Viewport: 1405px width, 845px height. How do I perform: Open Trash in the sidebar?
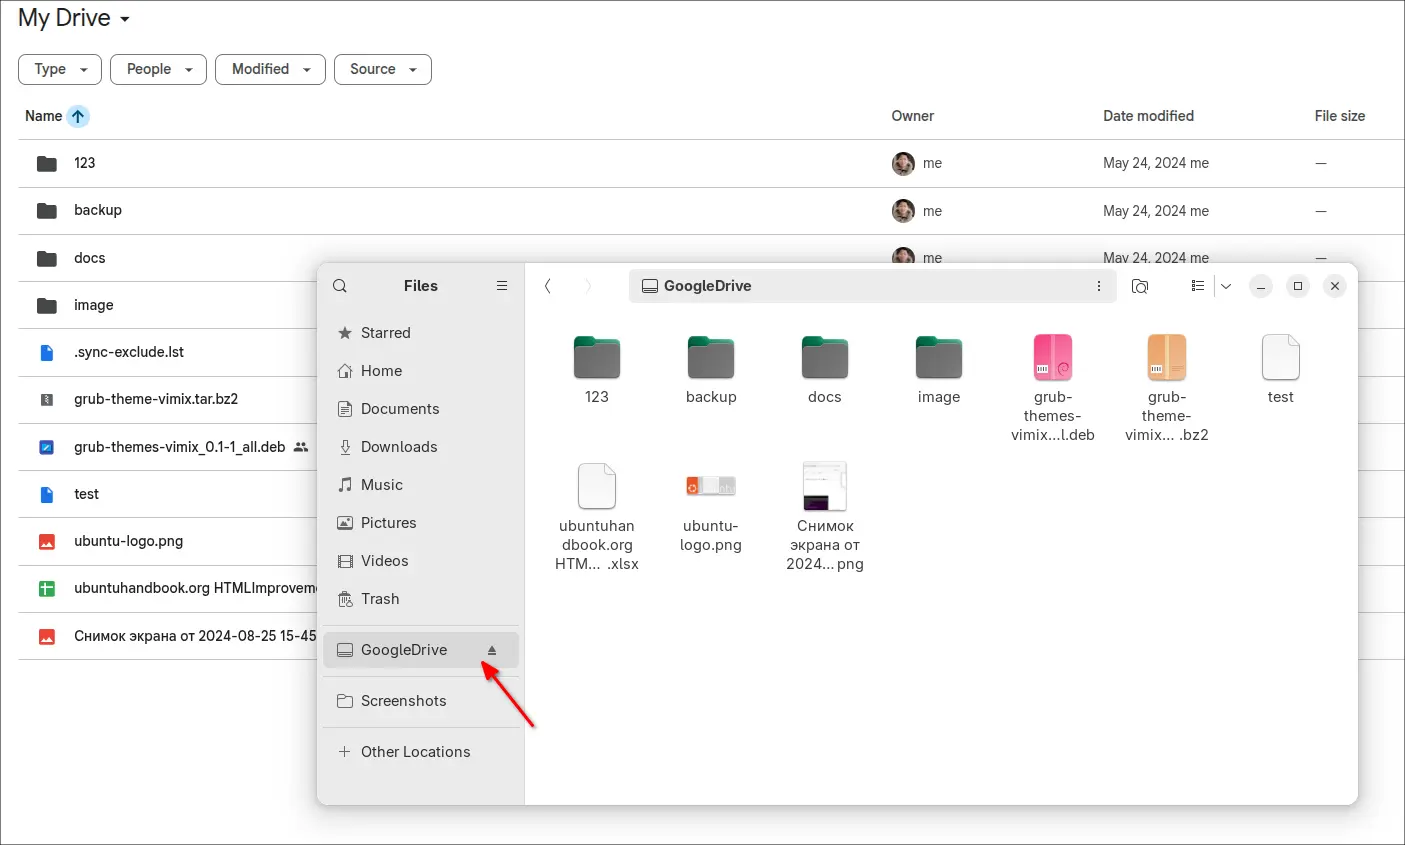click(379, 599)
